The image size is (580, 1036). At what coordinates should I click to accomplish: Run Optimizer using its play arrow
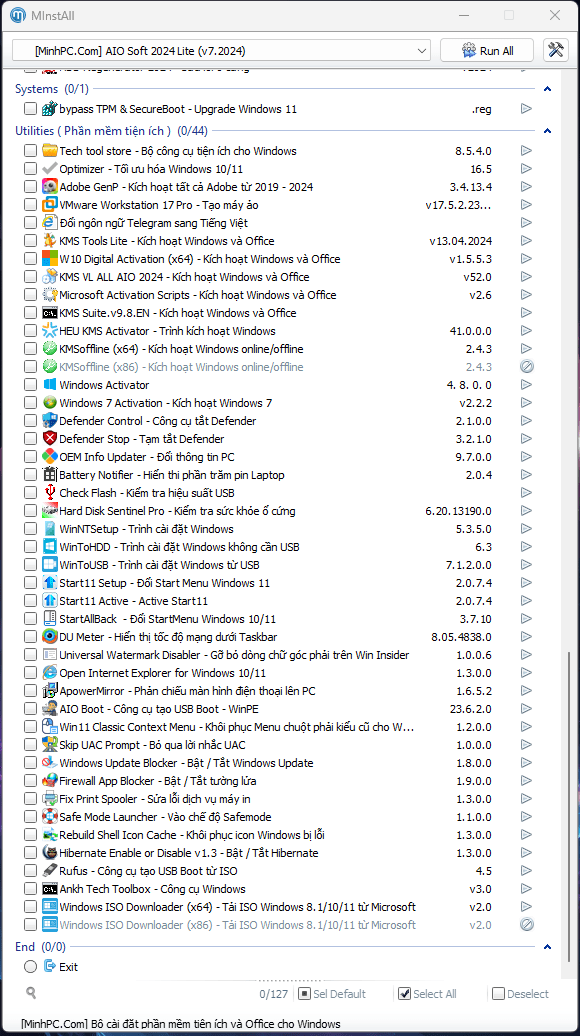tap(526, 169)
